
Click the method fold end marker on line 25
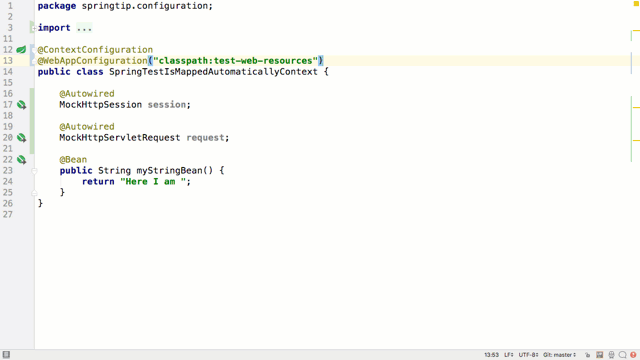point(34,193)
